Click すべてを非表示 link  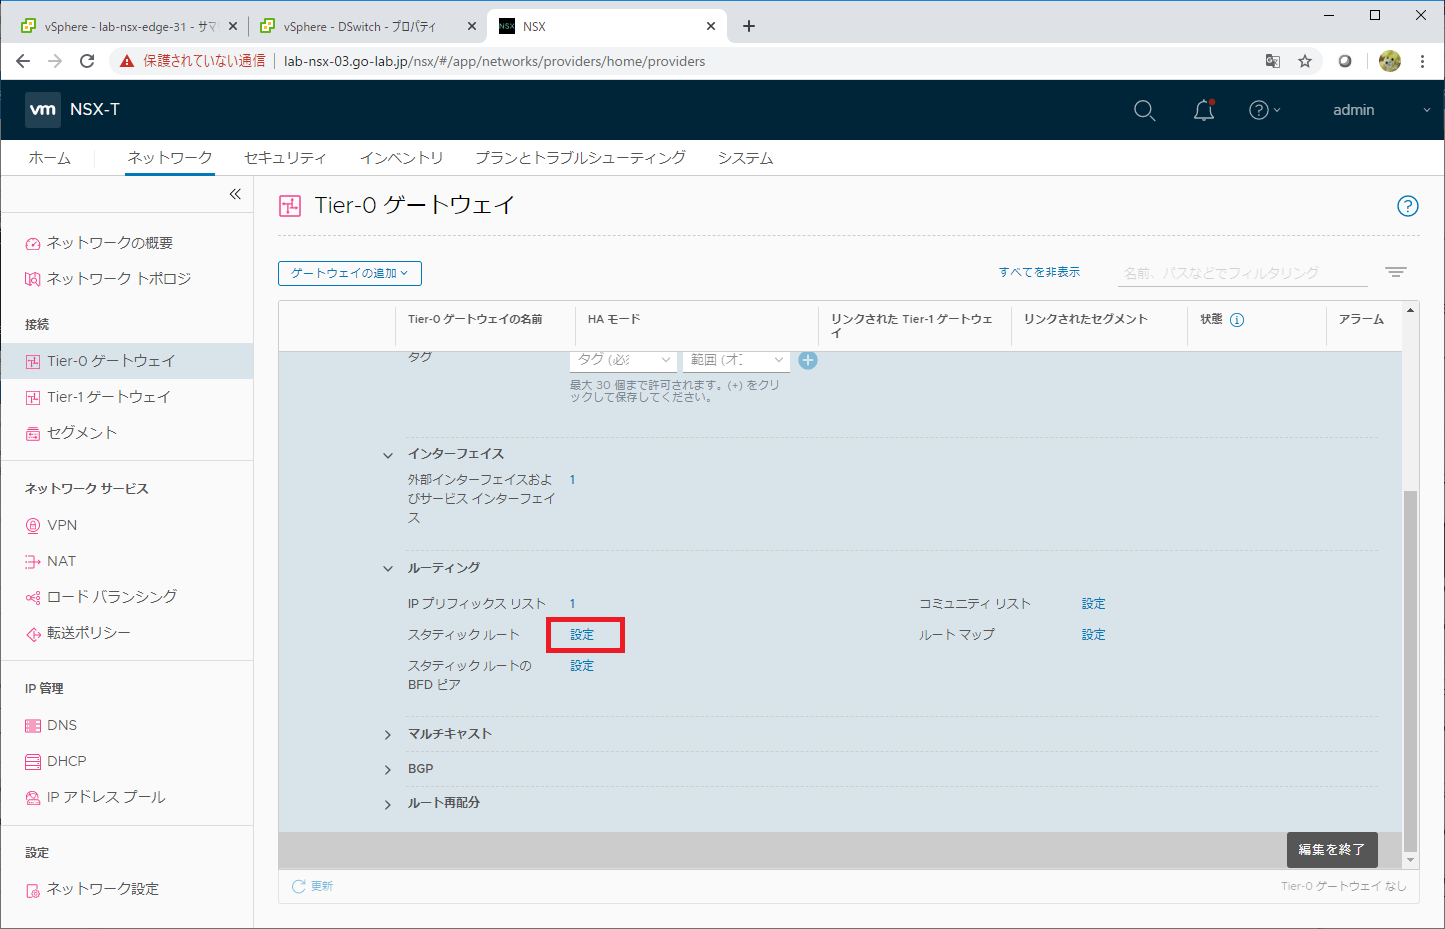1039,272
